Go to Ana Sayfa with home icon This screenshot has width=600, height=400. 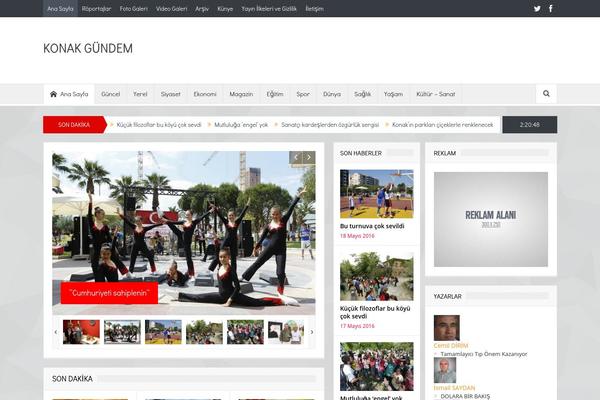pos(69,94)
